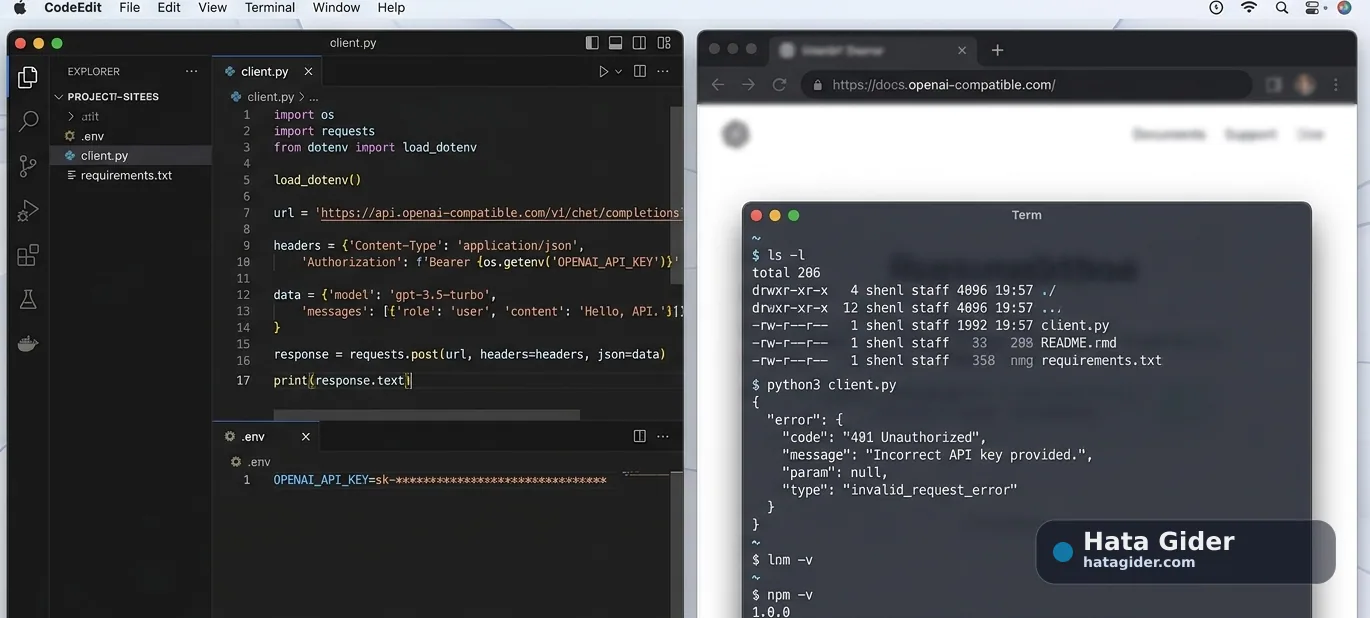Close the .env tab
Image resolution: width=1370 pixels, height=618 pixels.
coord(306,436)
